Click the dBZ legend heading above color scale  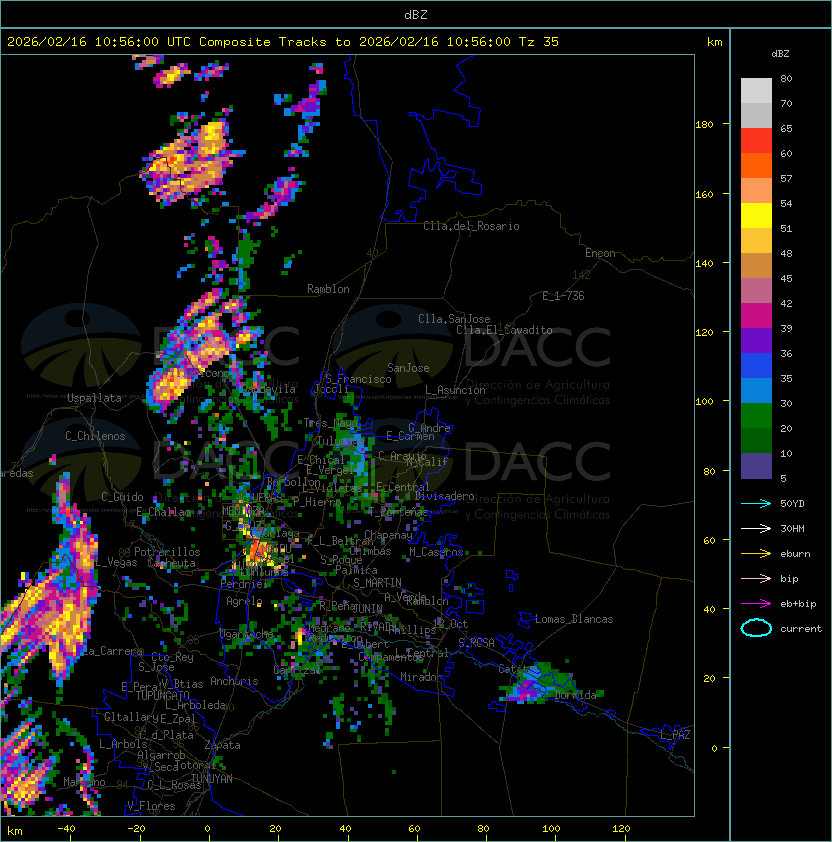[x=780, y=54]
